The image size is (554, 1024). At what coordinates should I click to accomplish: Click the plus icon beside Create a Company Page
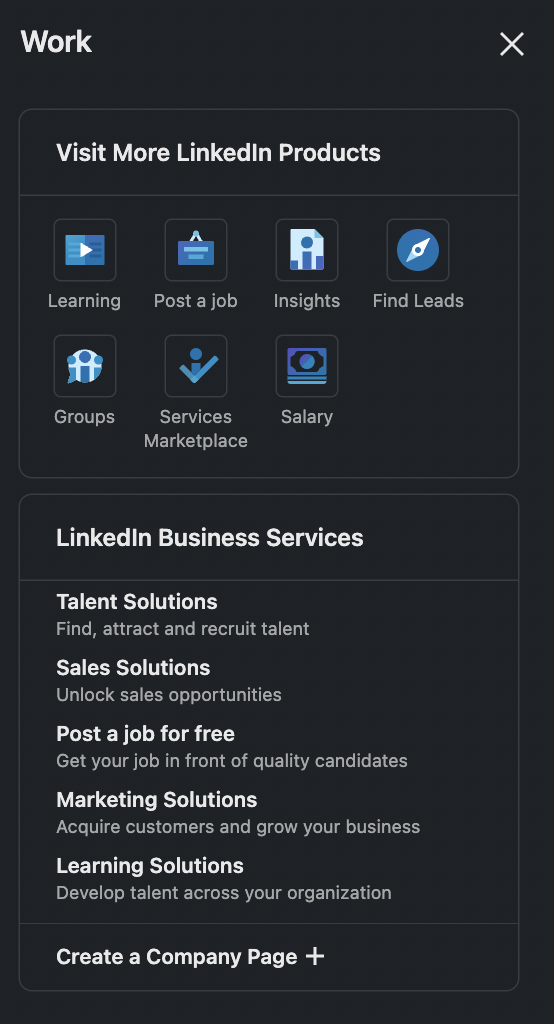tap(315, 956)
